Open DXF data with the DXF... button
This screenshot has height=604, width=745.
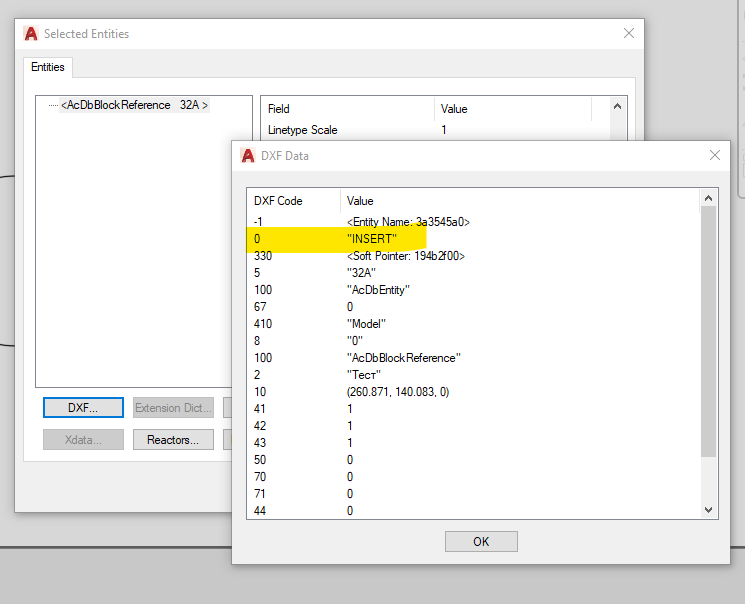(83, 408)
